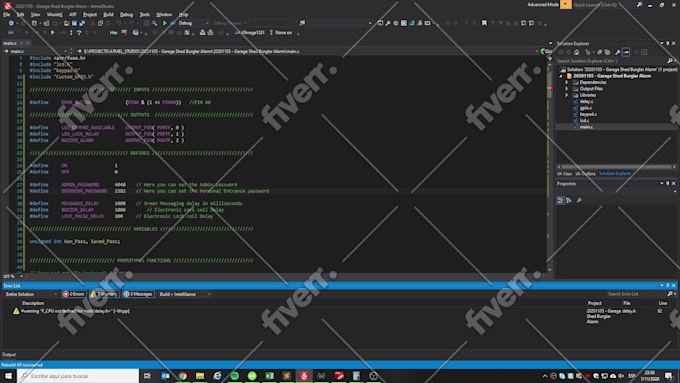The image size is (680, 383).
Task: Click the Copy toolbar icon
Action: coord(101,23)
